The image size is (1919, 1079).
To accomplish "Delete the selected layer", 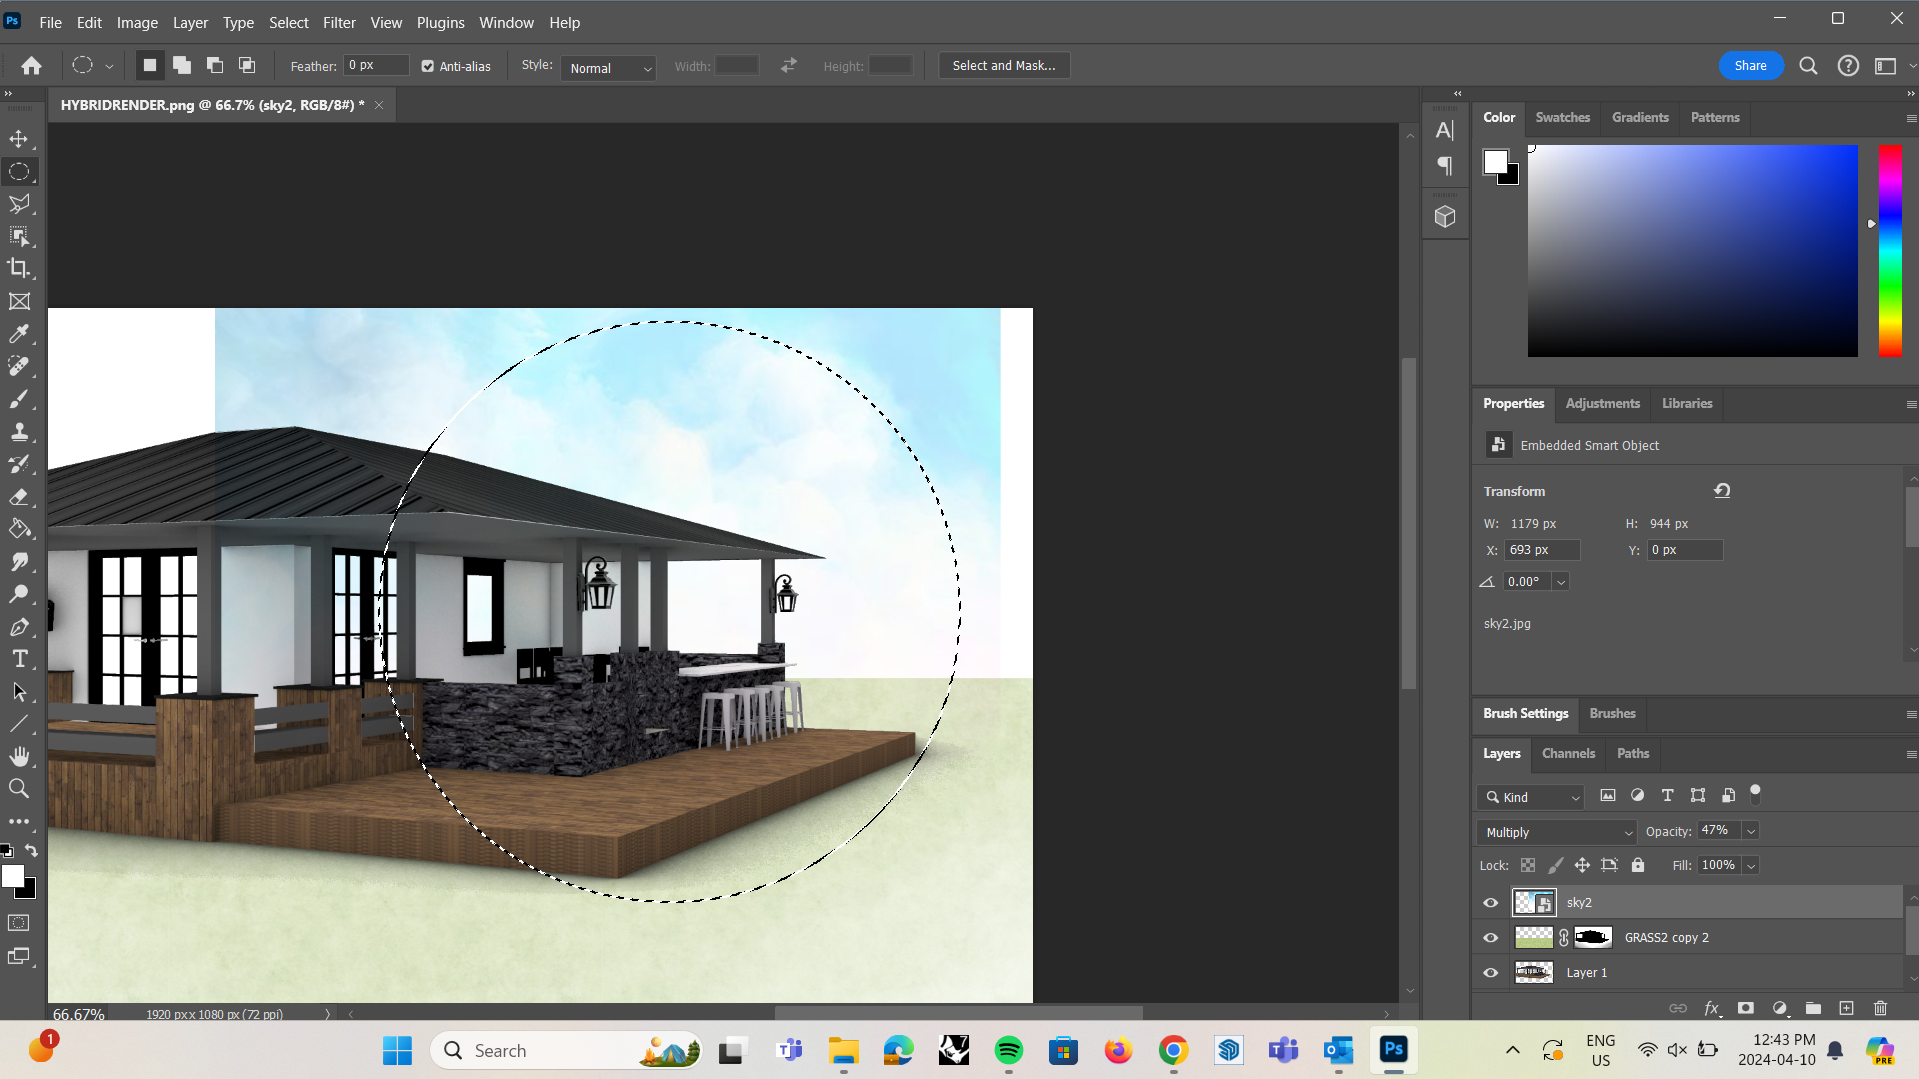I will (1880, 1008).
